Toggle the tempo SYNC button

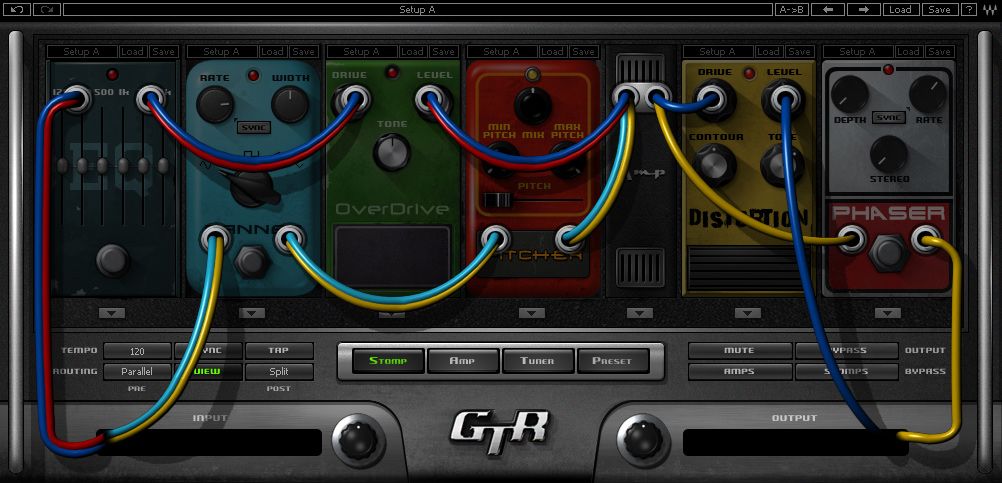pyautogui.click(x=208, y=351)
